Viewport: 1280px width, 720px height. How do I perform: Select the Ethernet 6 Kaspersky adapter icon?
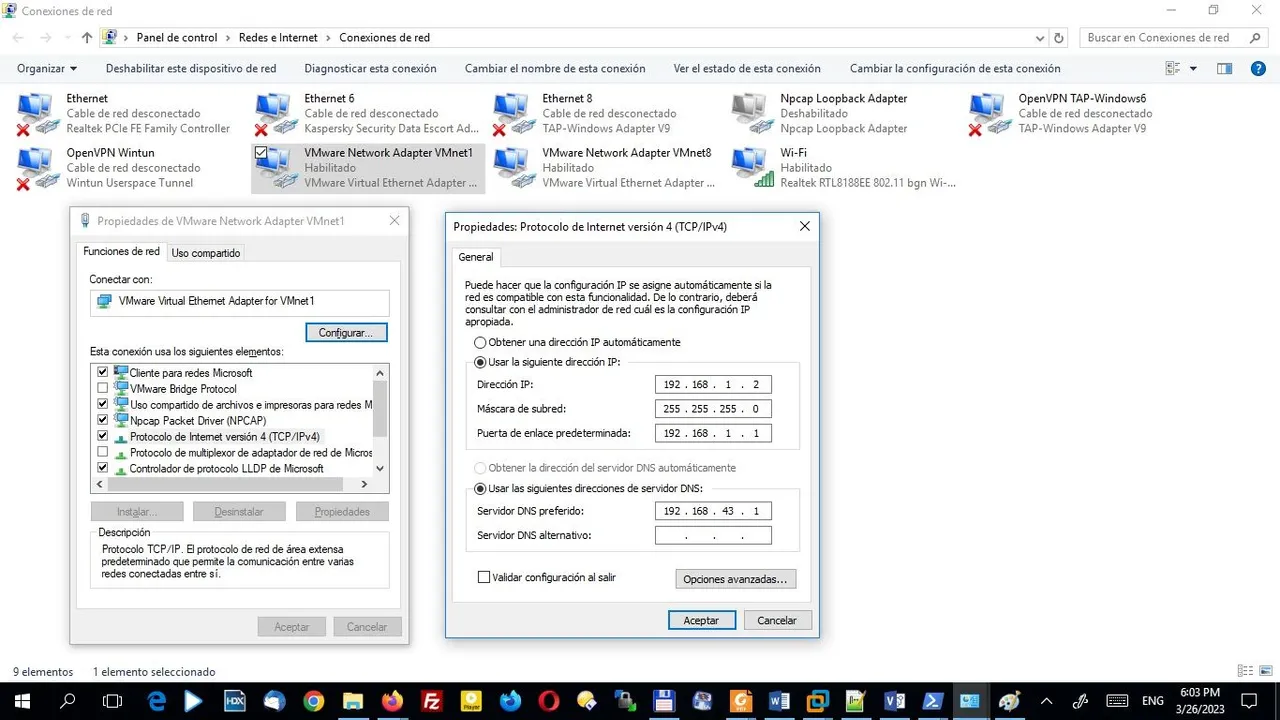tap(276, 114)
